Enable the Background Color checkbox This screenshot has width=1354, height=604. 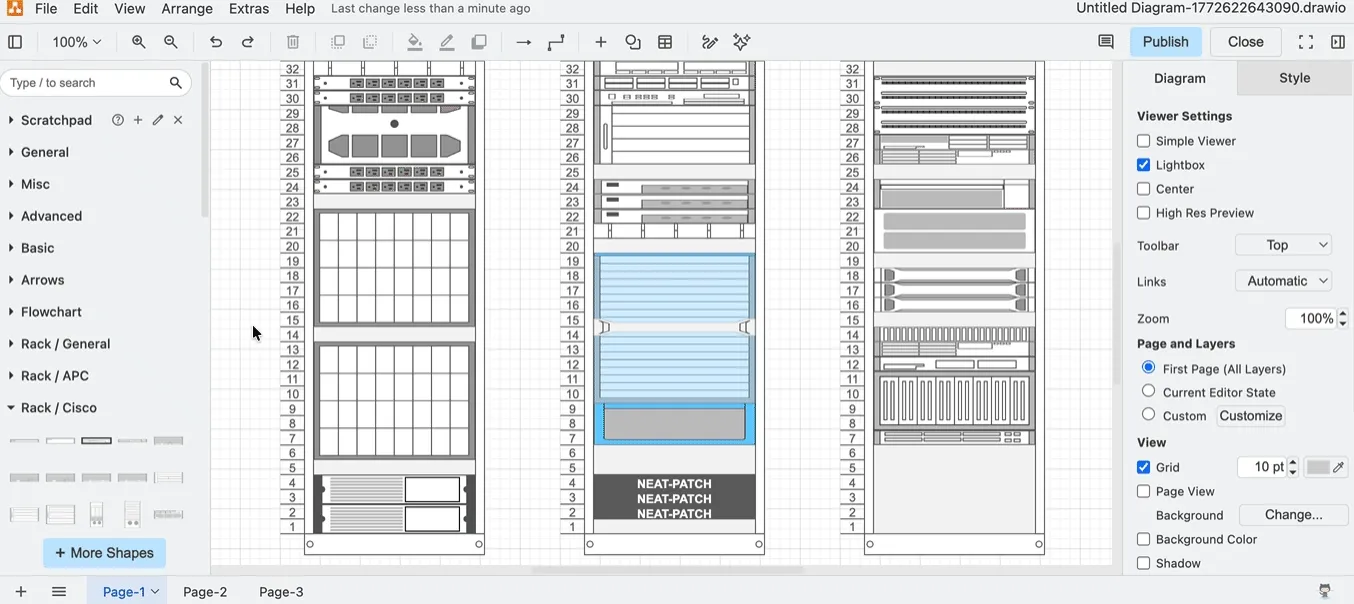(x=1143, y=539)
